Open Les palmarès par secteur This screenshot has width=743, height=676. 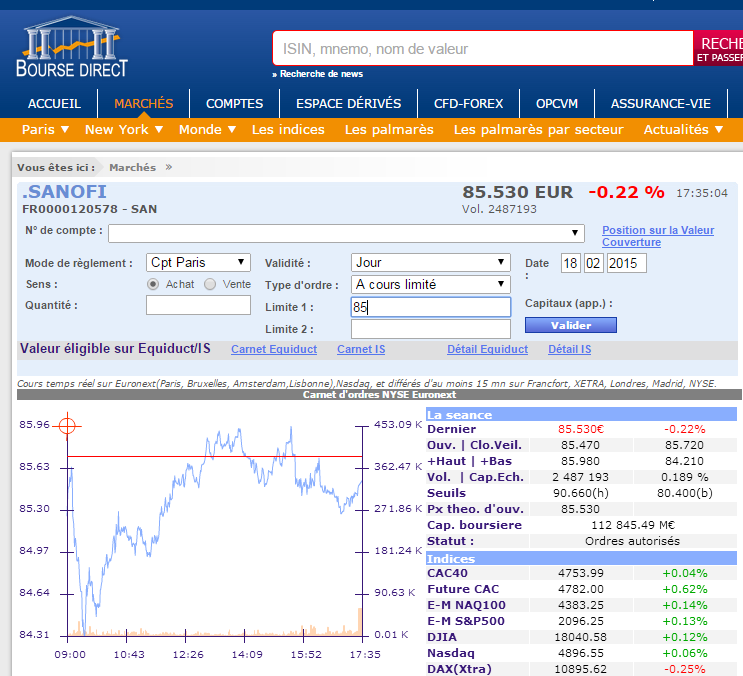tap(539, 129)
